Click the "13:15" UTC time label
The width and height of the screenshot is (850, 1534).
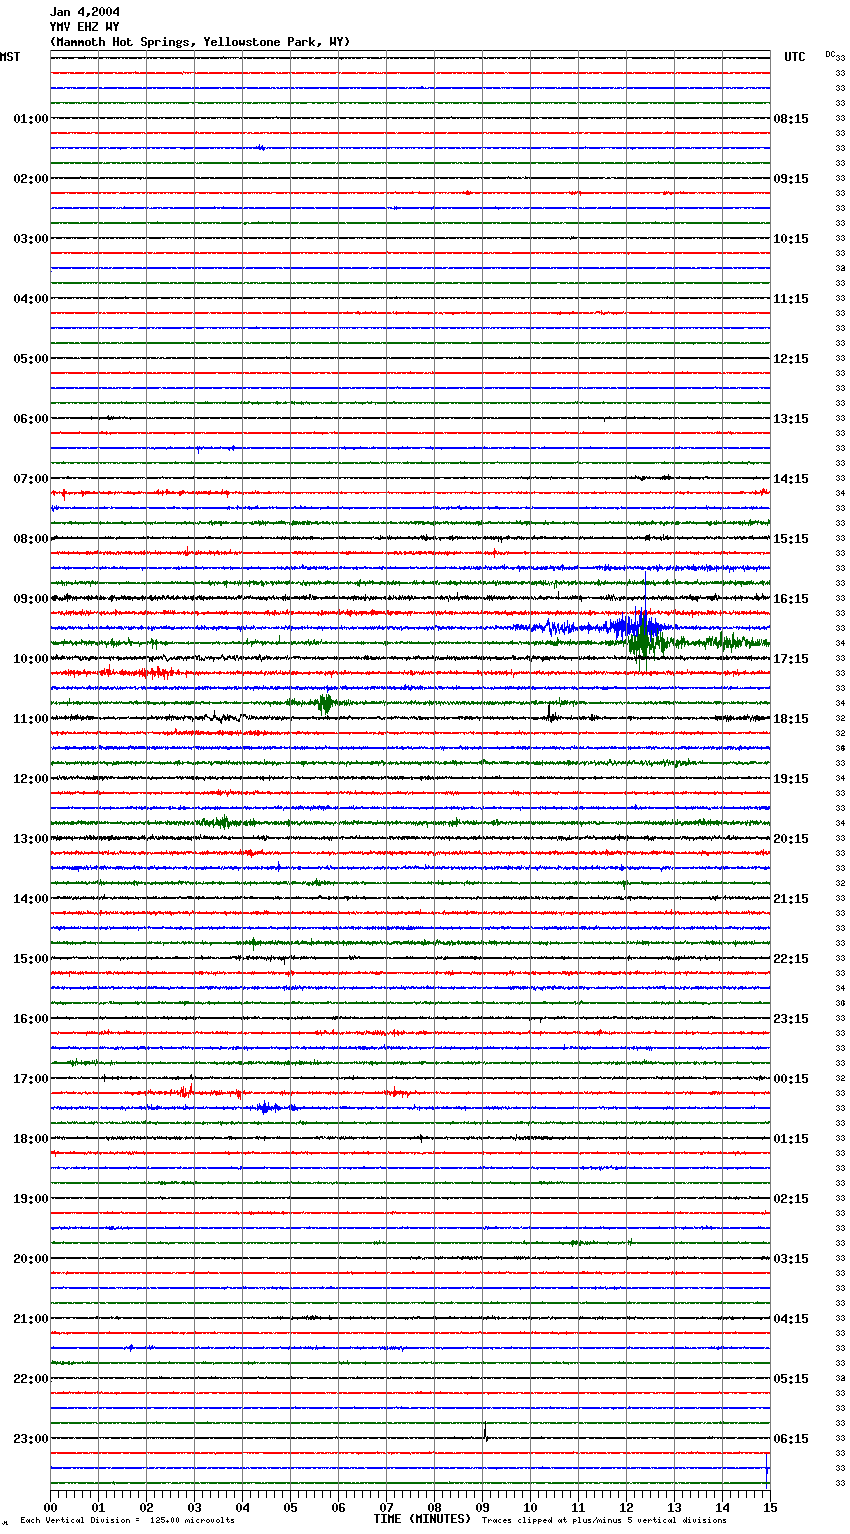click(791, 419)
